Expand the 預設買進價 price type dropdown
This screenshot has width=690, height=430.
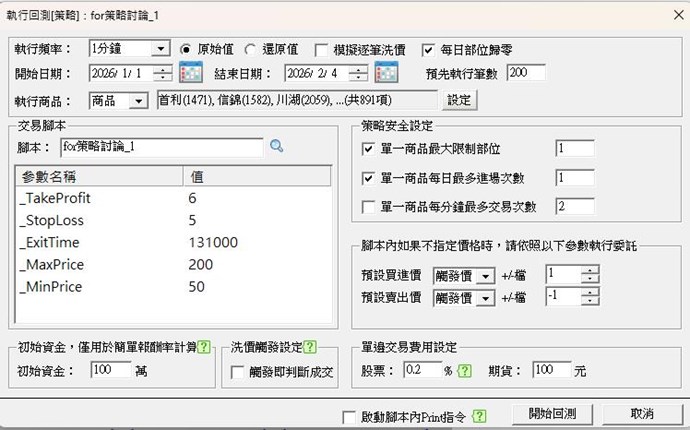[x=486, y=275]
